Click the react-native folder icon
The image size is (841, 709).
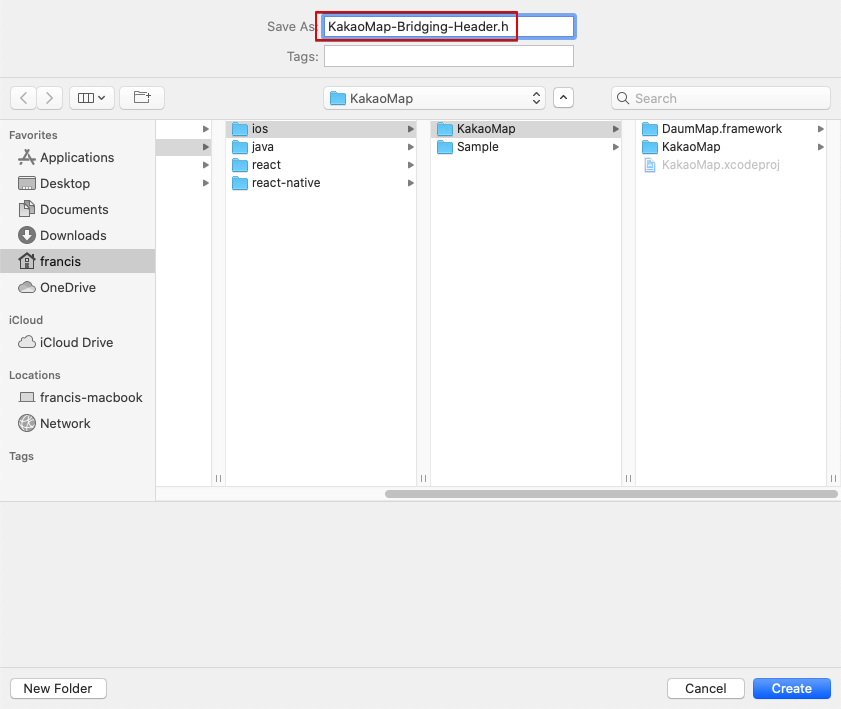(x=240, y=183)
